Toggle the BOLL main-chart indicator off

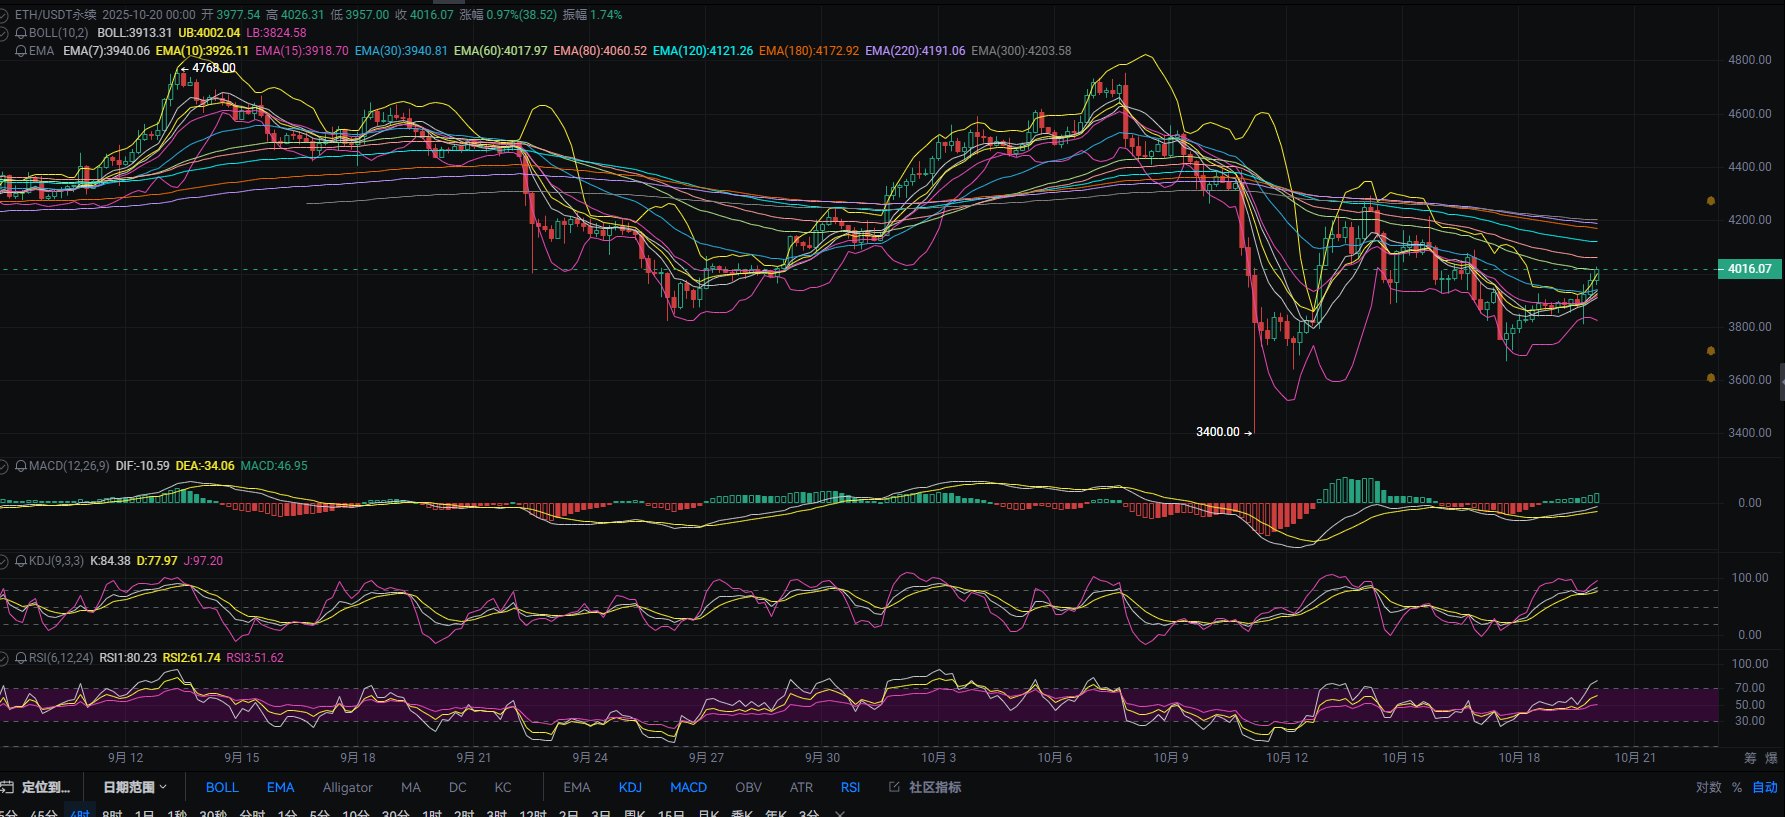tap(221, 787)
